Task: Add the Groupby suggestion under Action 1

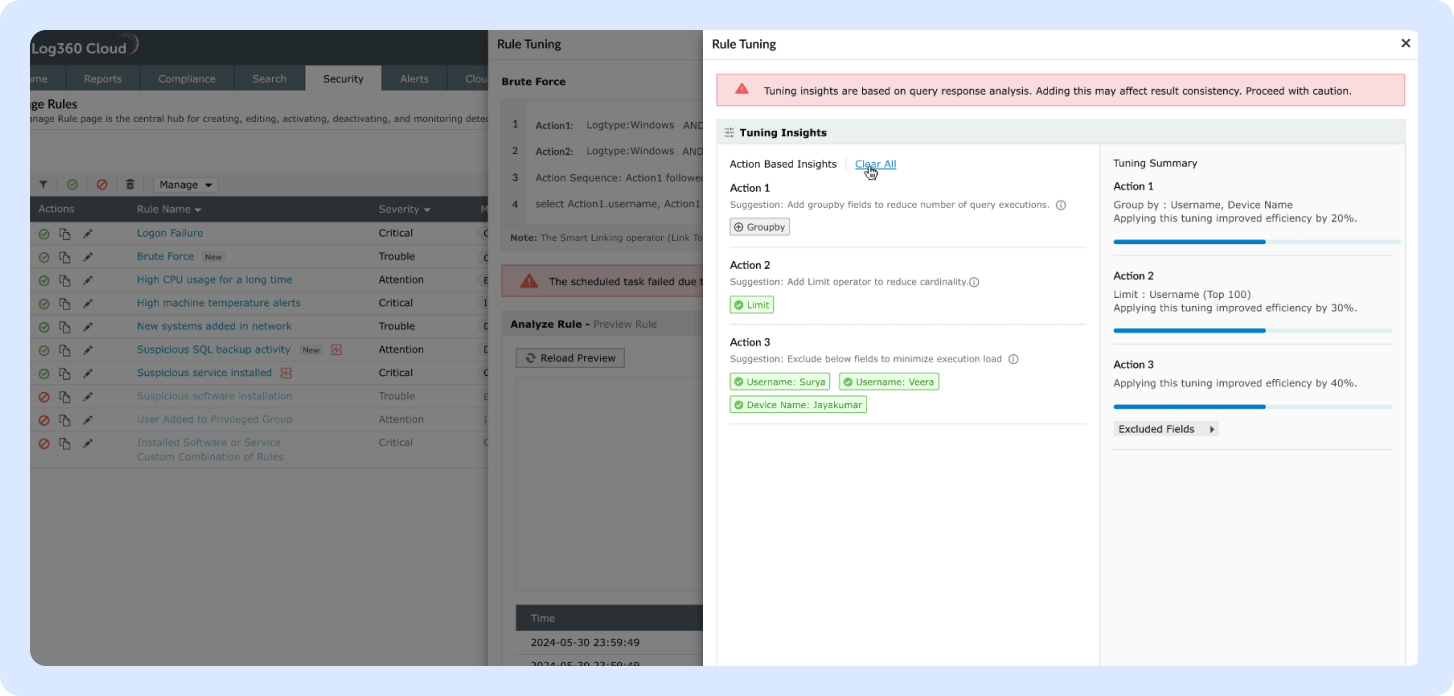Action: click(x=760, y=227)
